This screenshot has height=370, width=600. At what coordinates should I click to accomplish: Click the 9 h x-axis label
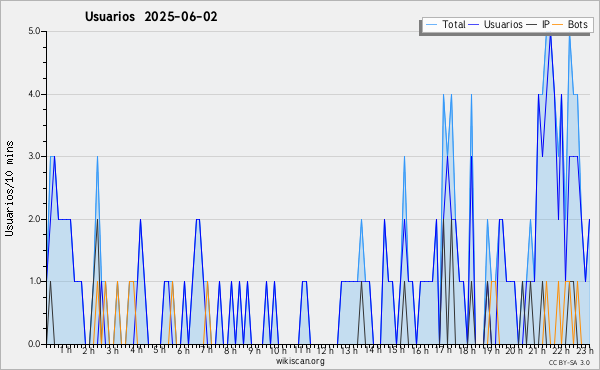tap(254, 350)
